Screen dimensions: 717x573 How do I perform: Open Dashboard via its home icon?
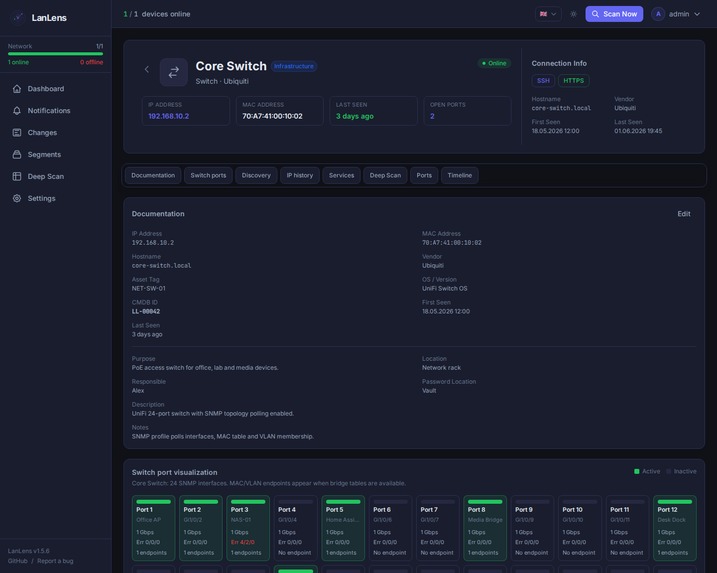[x=17, y=89]
